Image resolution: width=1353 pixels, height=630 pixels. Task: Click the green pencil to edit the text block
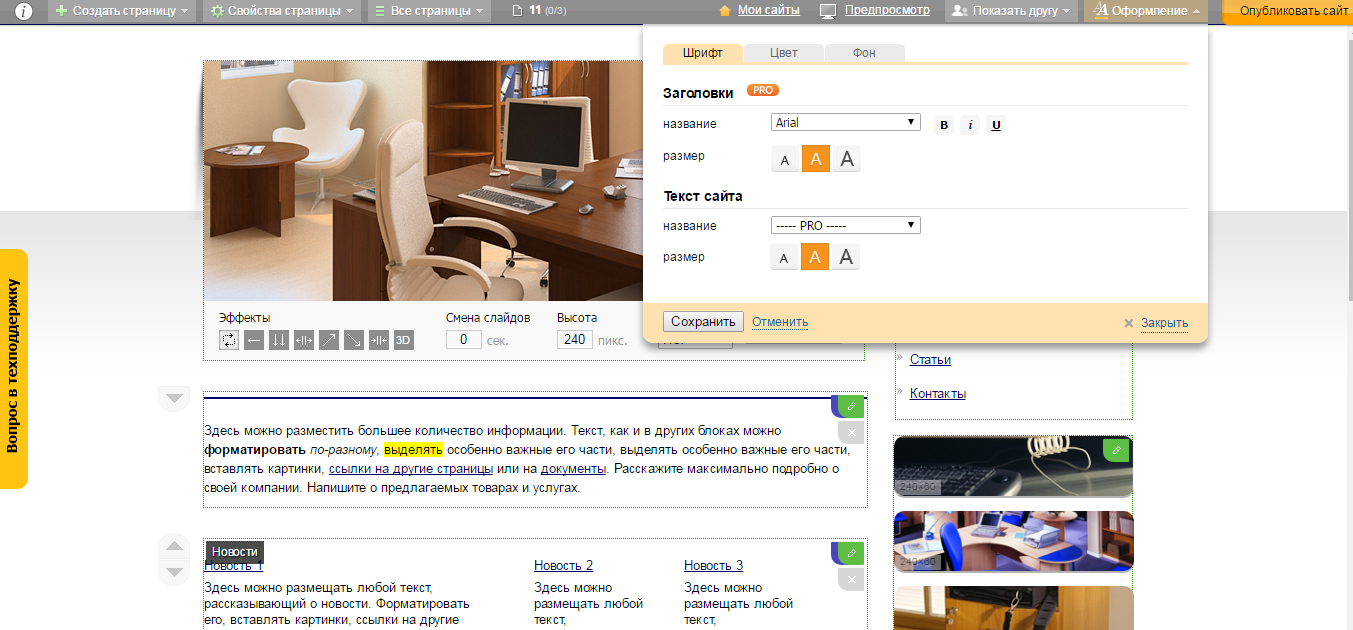coord(849,406)
